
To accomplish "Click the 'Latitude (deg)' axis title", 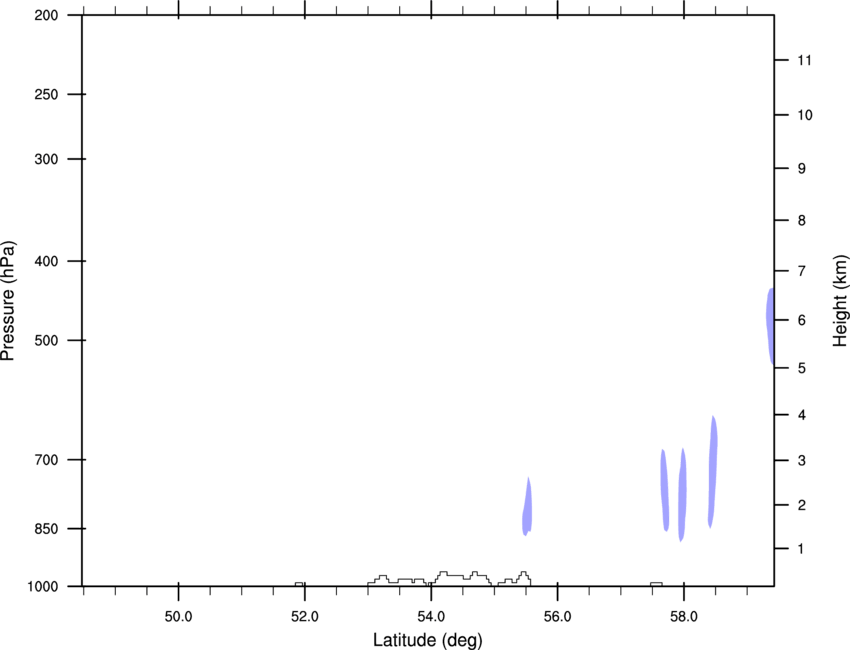I will [x=428, y=640].
